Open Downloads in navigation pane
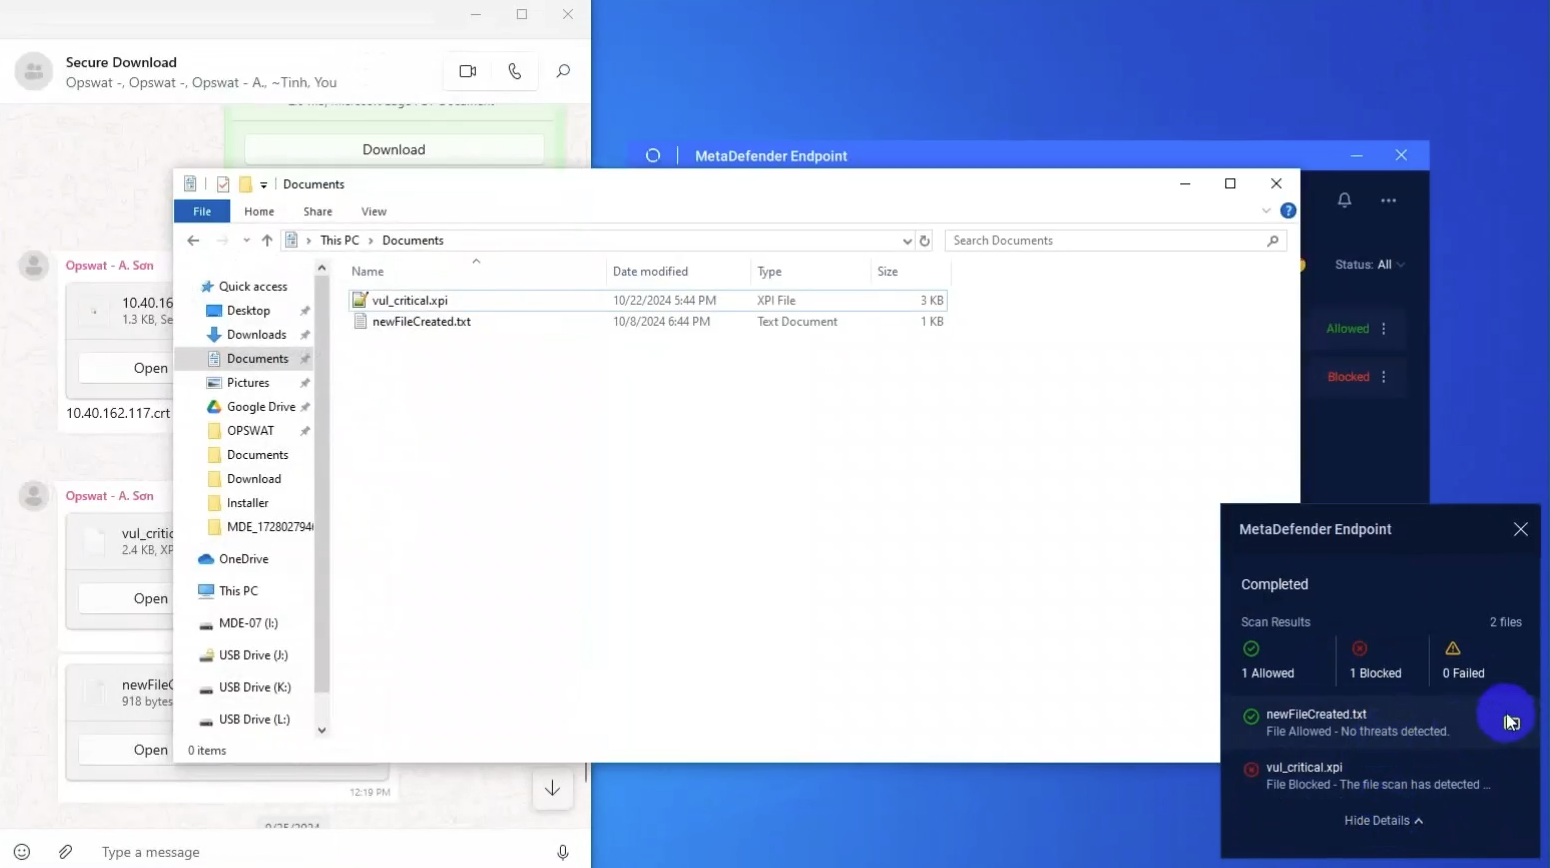 [256, 335]
